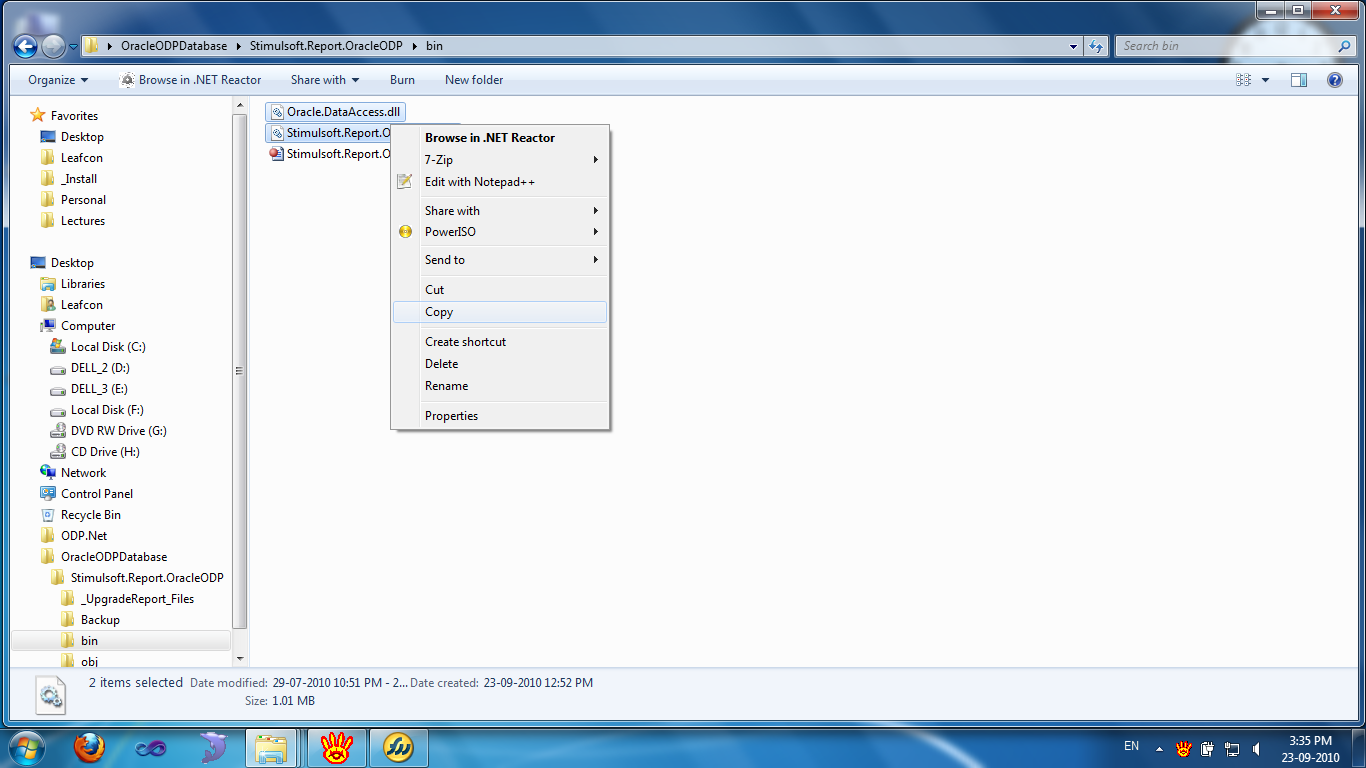Open the Windows Start orb
This screenshot has height=768, width=1366.
[x=25, y=747]
